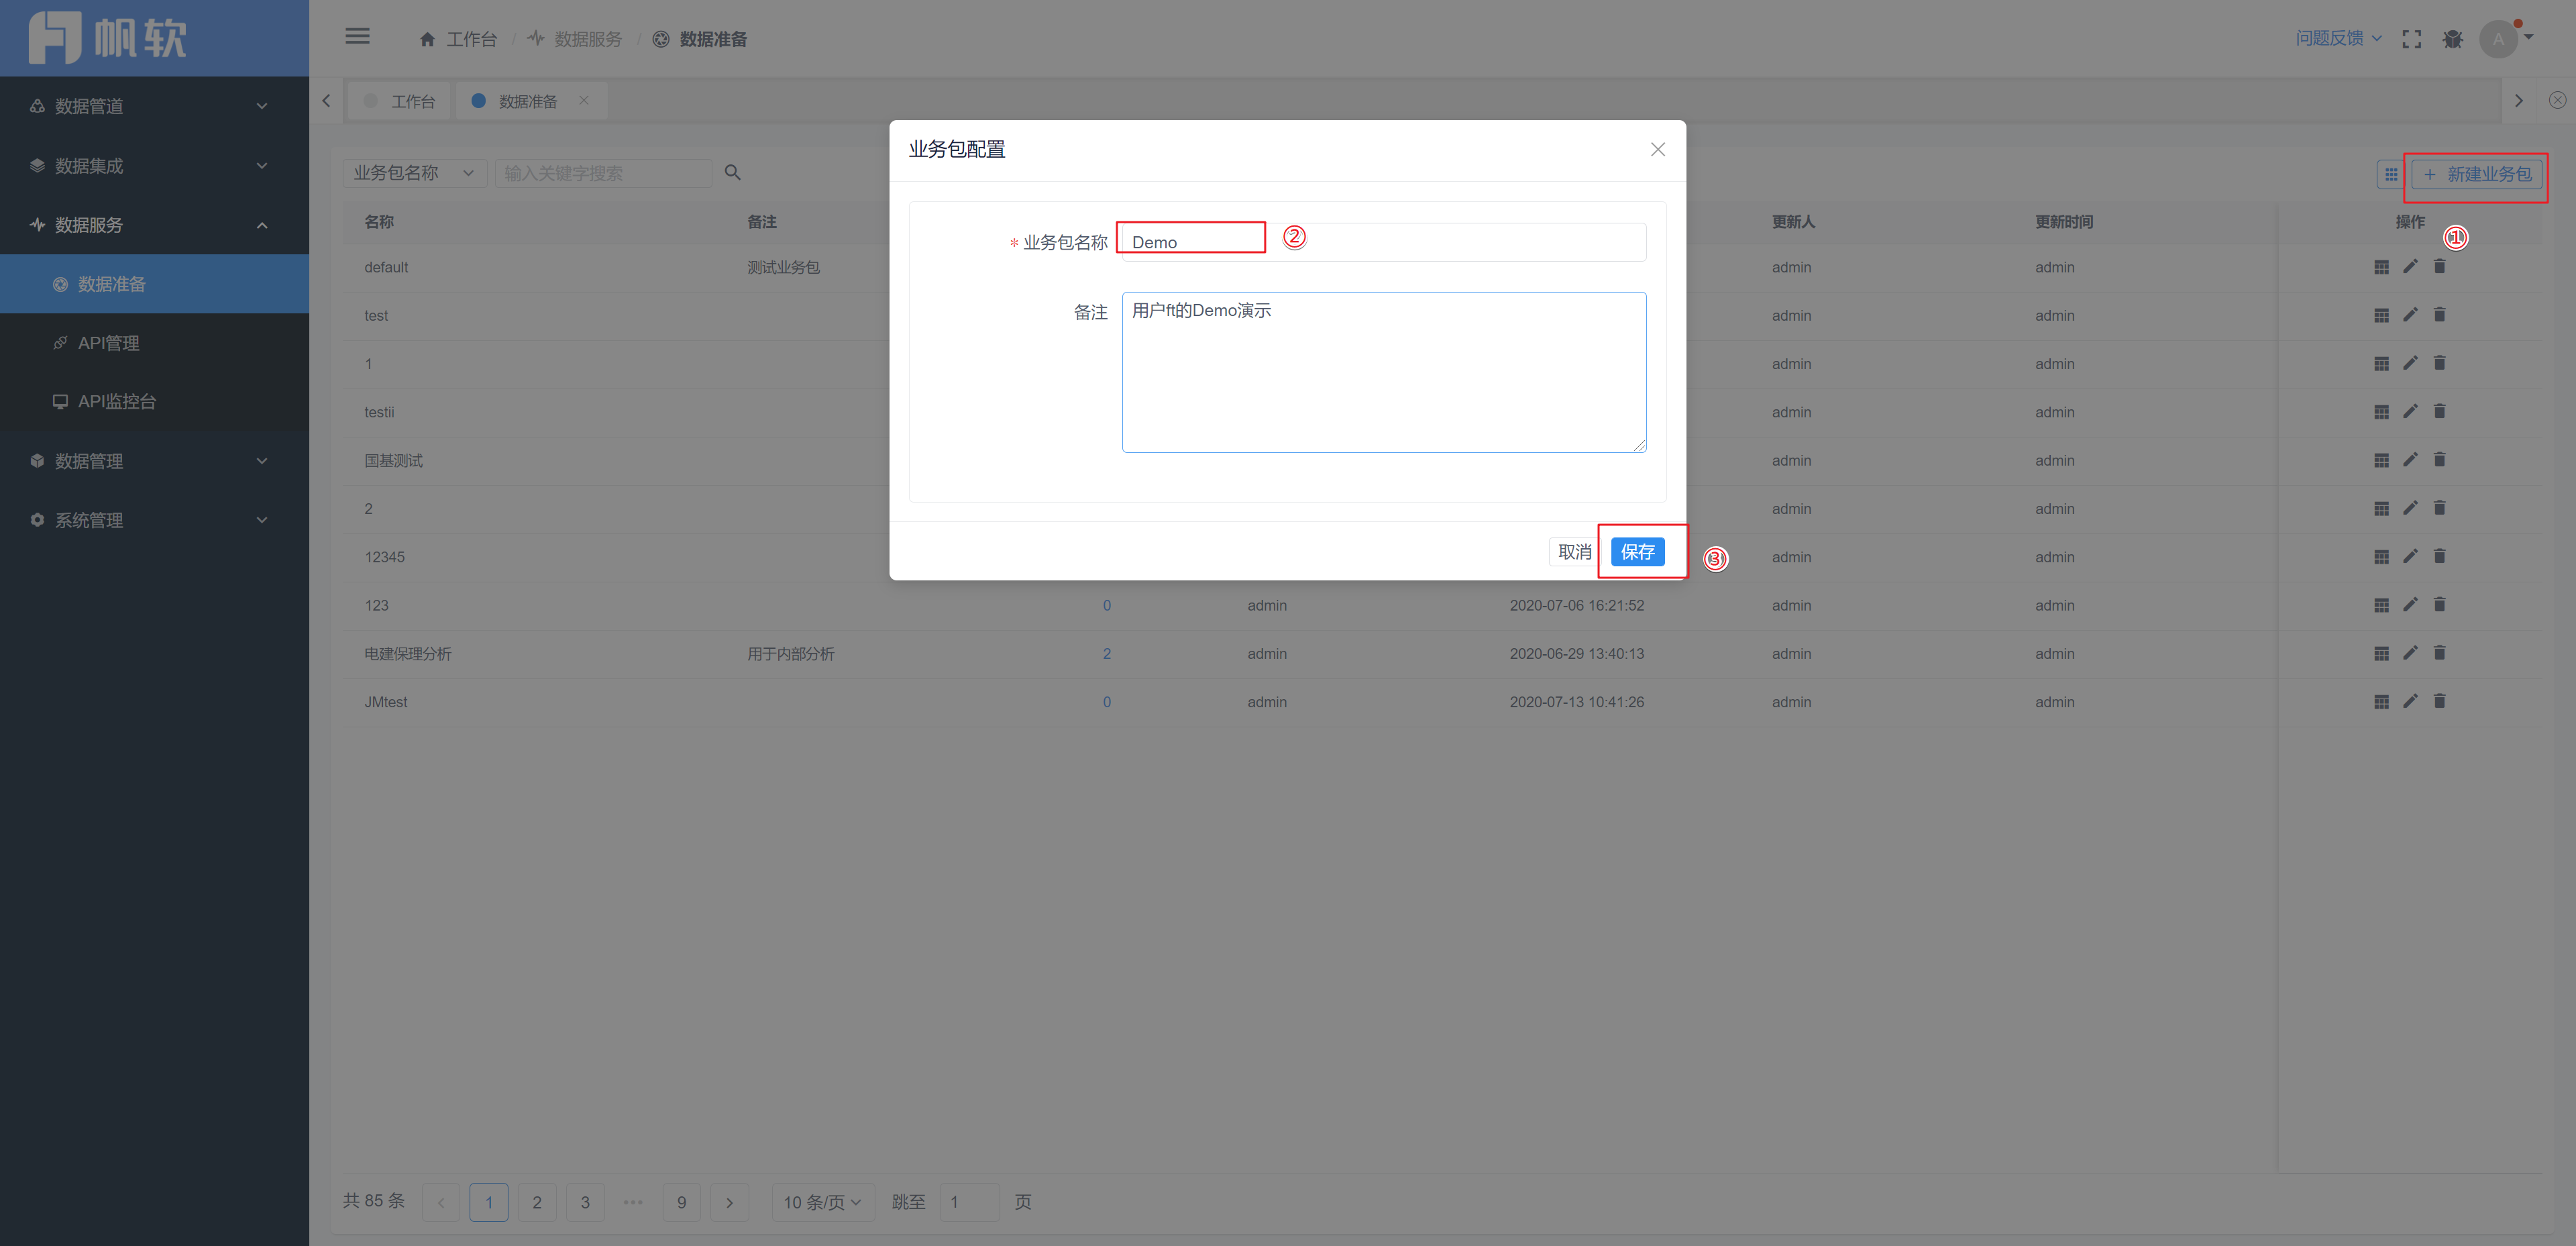Click the 保存 button
2576x1246 pixels.
(x=1637, y=552)
